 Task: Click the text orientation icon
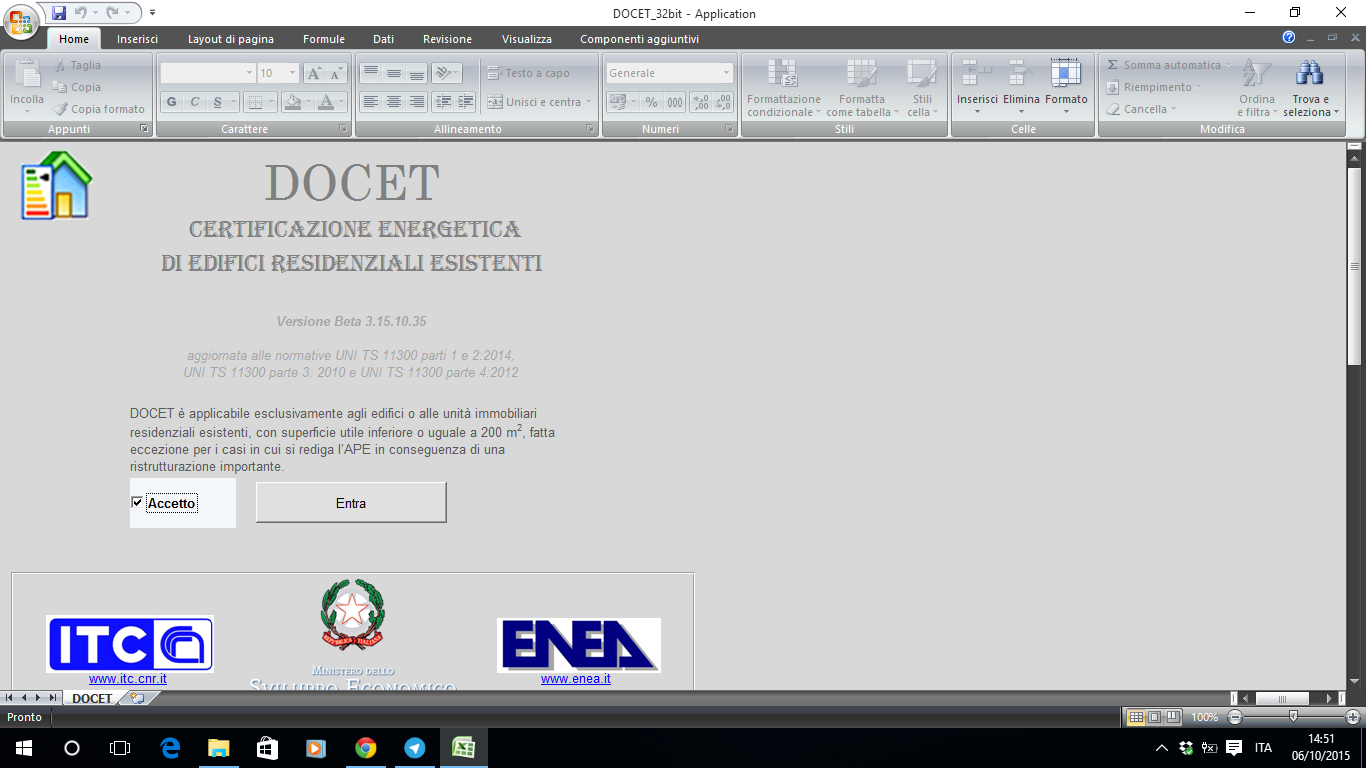443,73
